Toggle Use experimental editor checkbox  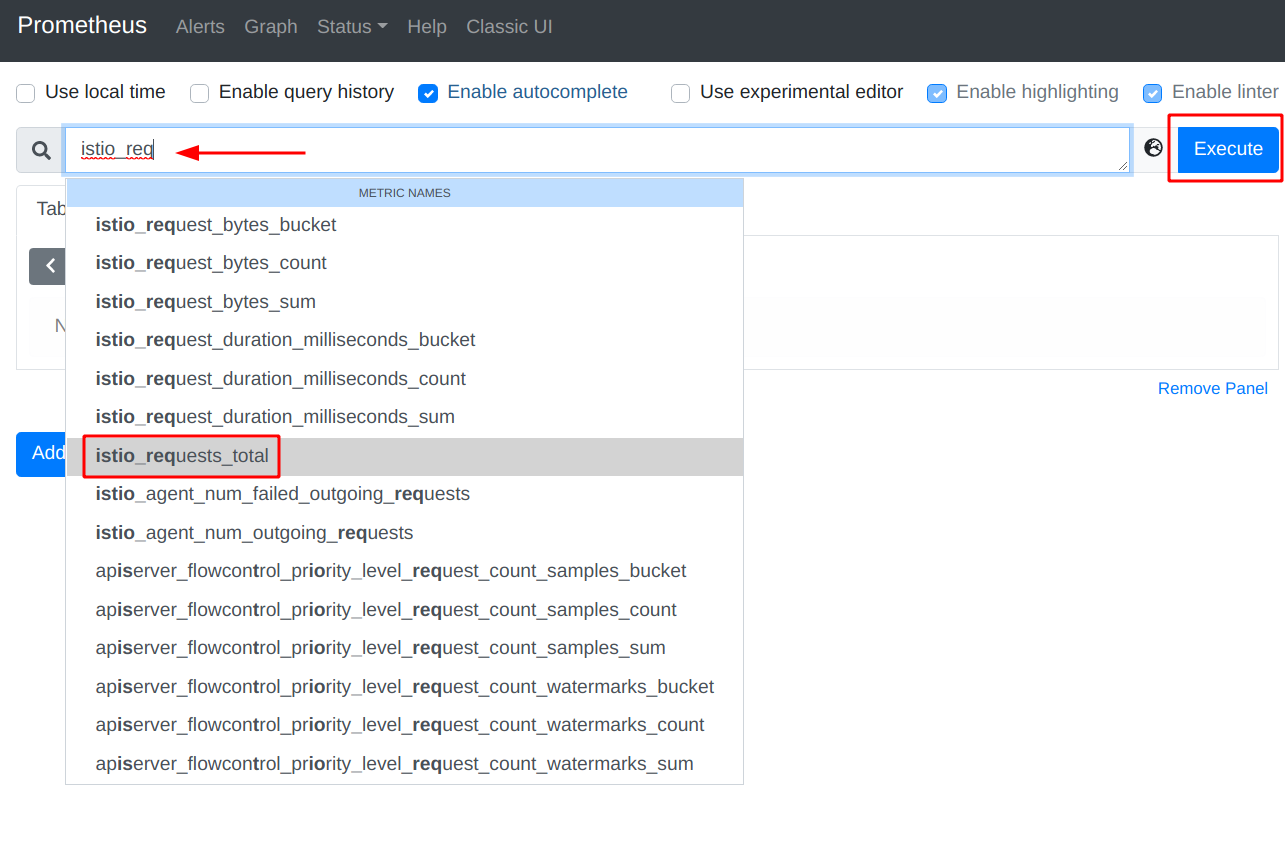point(681,93)
